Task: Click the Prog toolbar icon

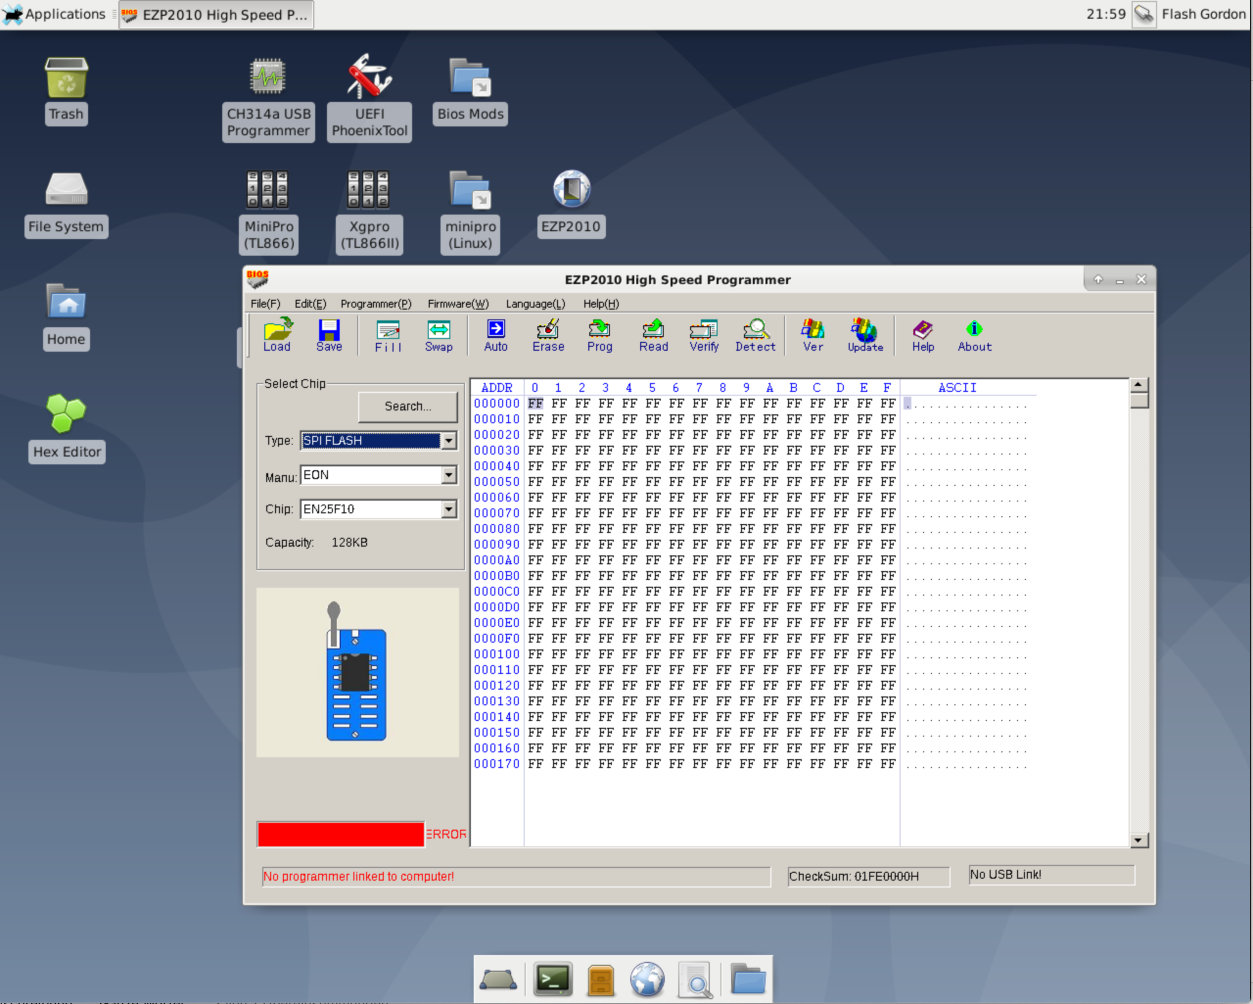Action: point(600,334)
